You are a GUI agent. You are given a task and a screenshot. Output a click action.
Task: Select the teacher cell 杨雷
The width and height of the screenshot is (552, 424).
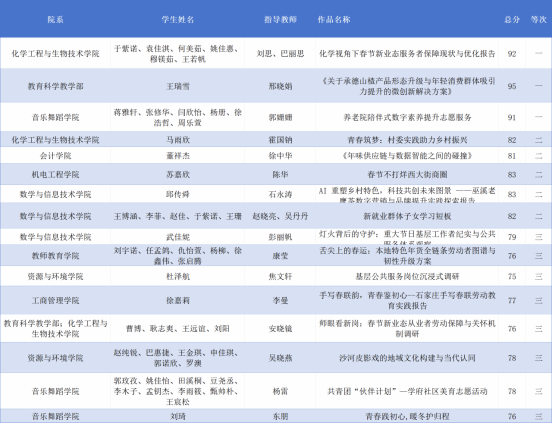[x=280, y=391]
